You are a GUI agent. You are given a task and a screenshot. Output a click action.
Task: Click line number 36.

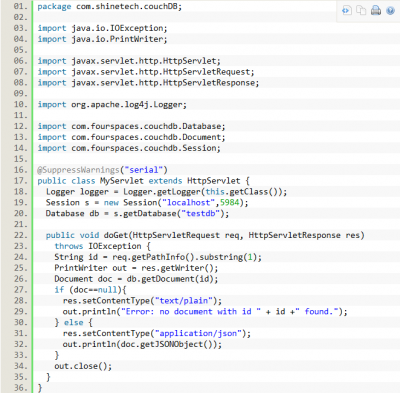pos(21,388)
